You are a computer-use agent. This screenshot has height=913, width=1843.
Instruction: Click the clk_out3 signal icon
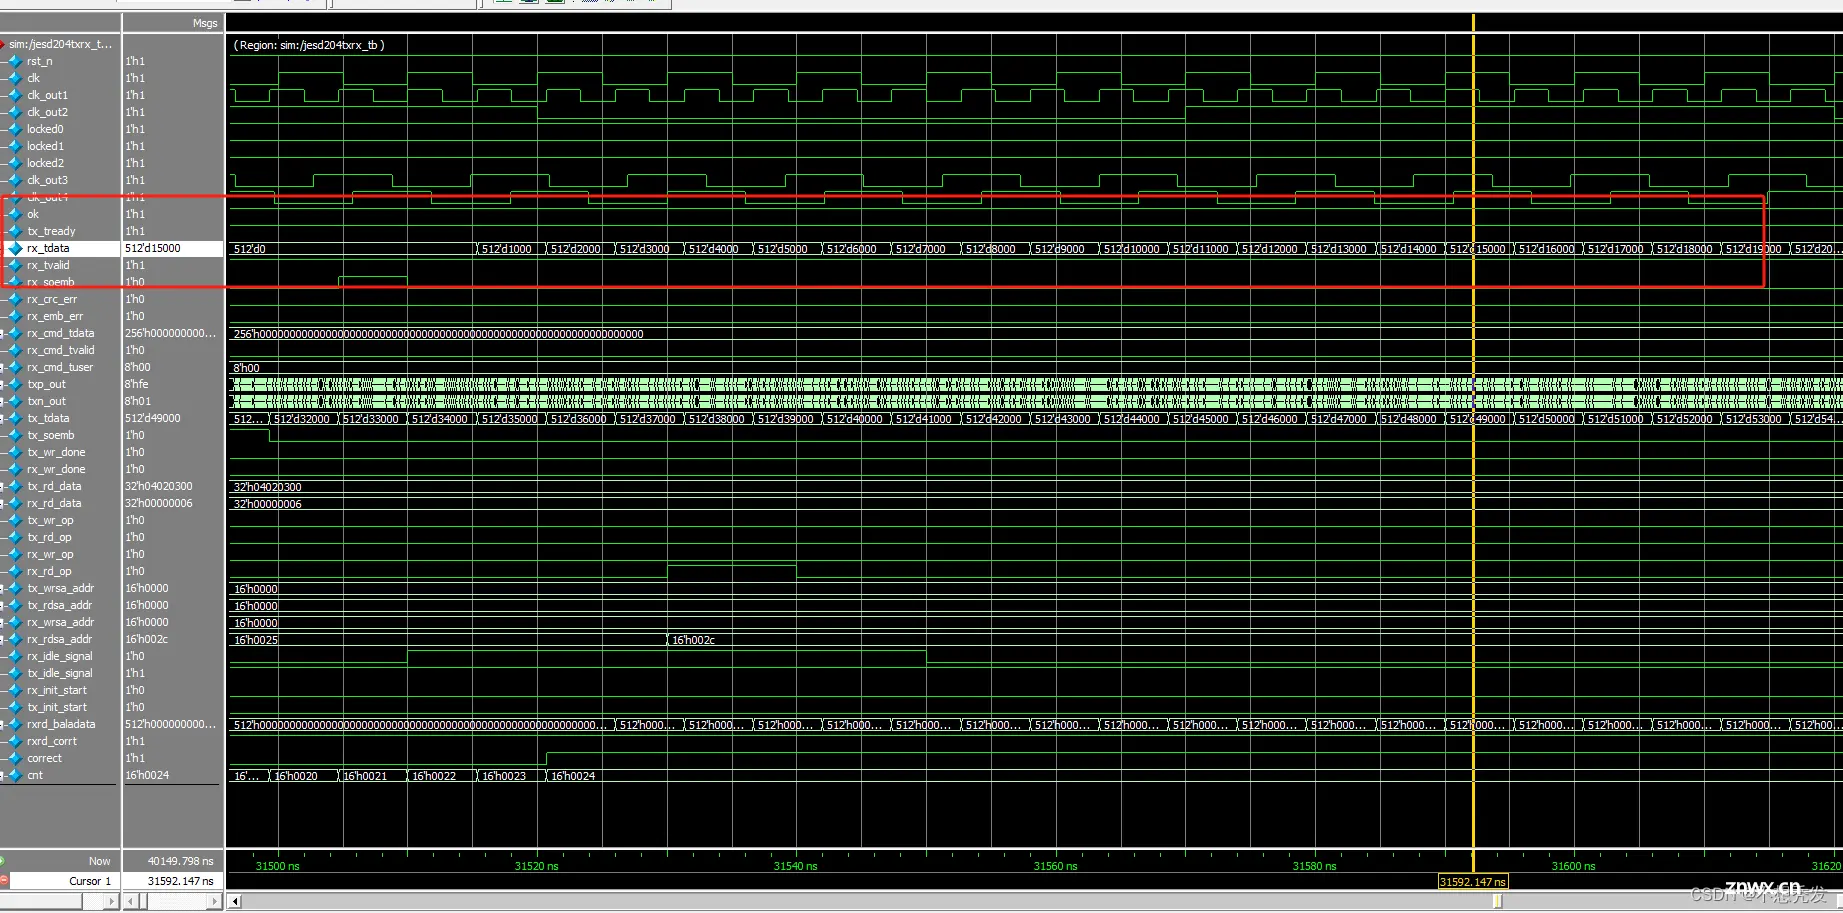(15, 180)
